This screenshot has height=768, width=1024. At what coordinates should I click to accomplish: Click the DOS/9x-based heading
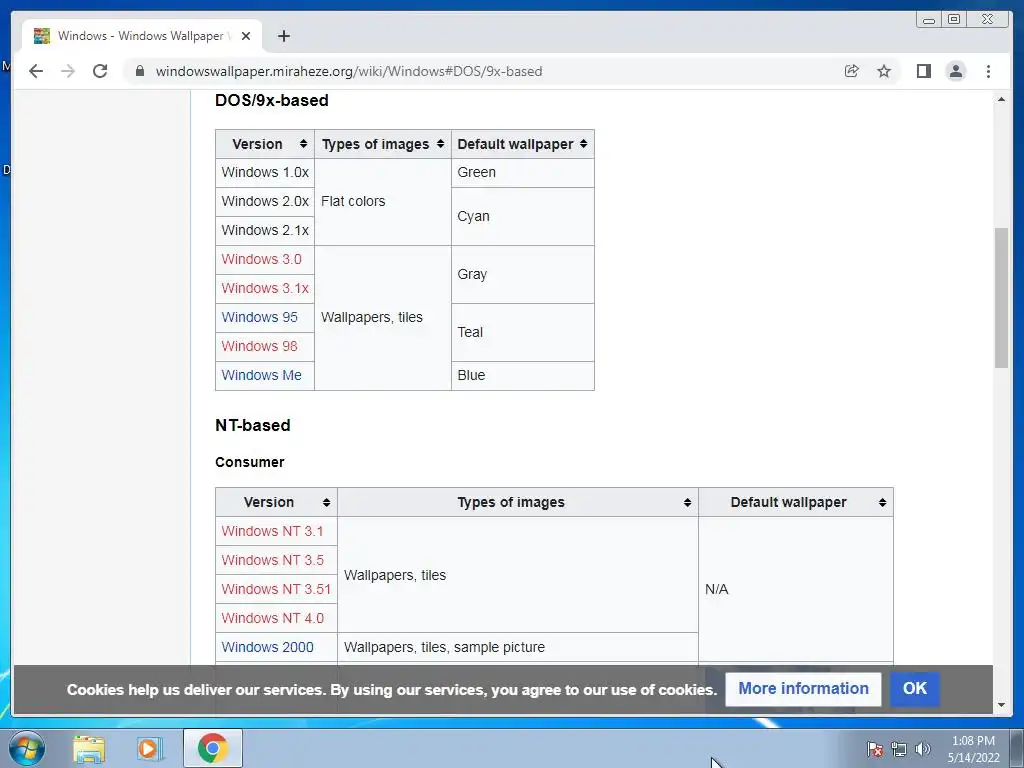[272, 101]
